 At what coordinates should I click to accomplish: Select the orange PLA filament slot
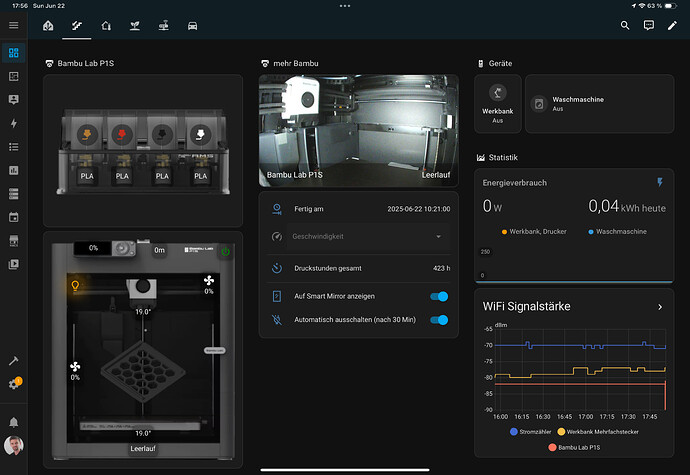[x=87, y=134]
